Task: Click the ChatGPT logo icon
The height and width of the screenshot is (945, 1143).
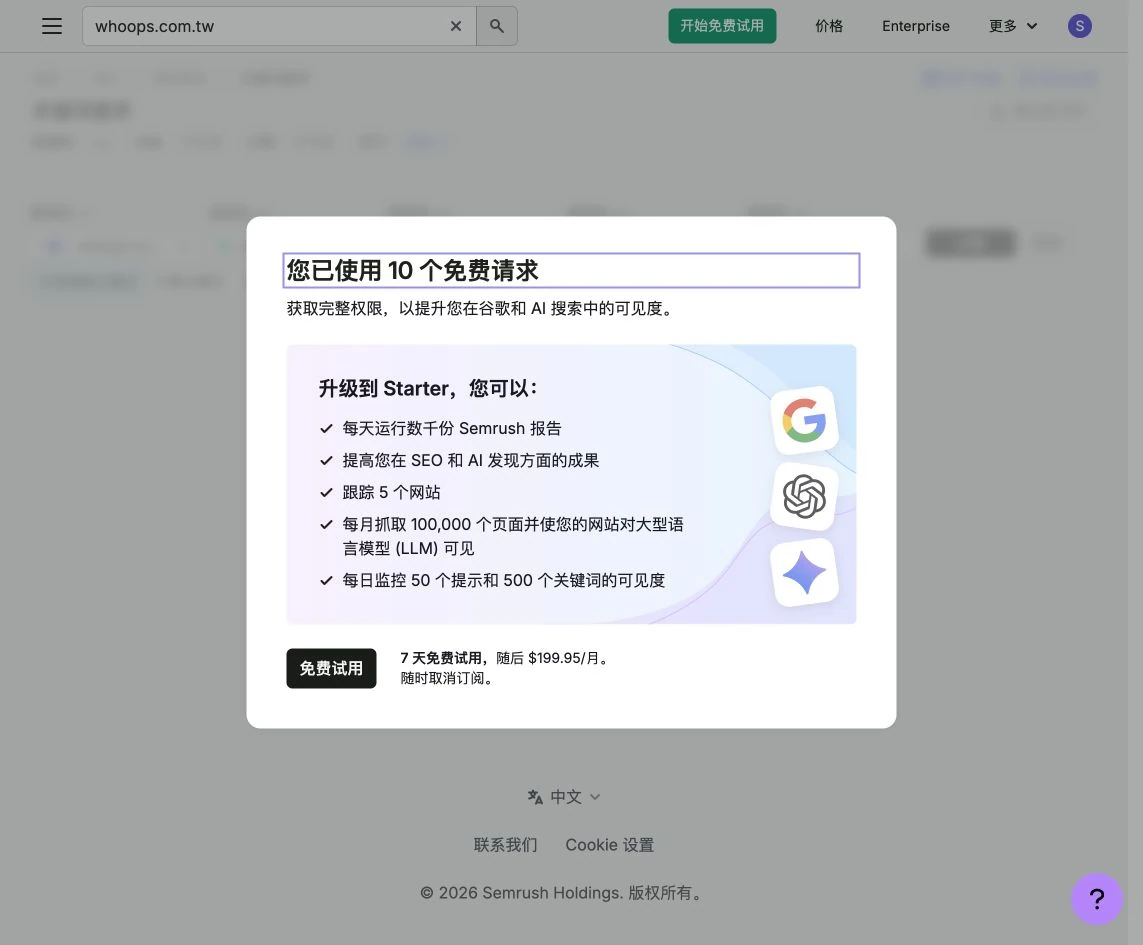Action: pyautogui.click(x=804, y=497)
